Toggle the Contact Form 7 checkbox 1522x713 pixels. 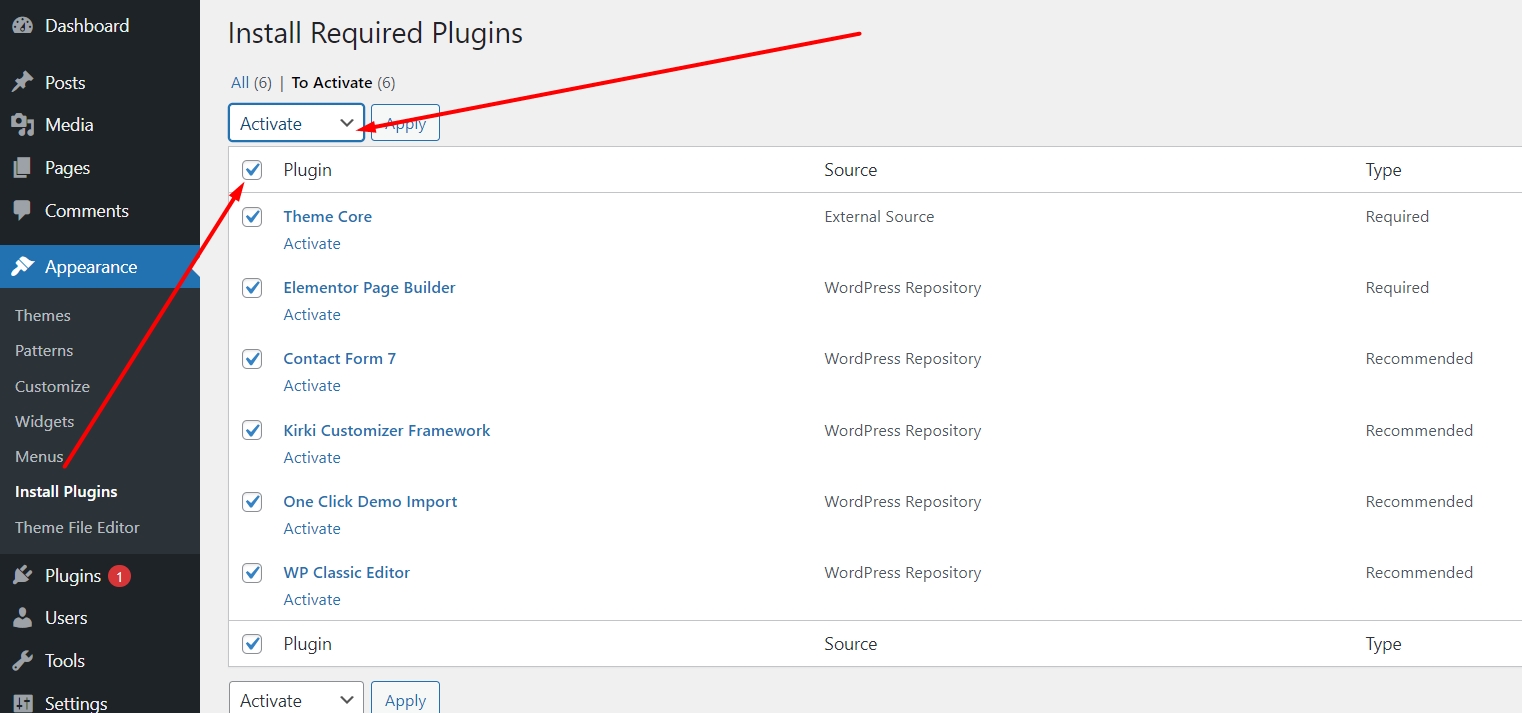252,359
